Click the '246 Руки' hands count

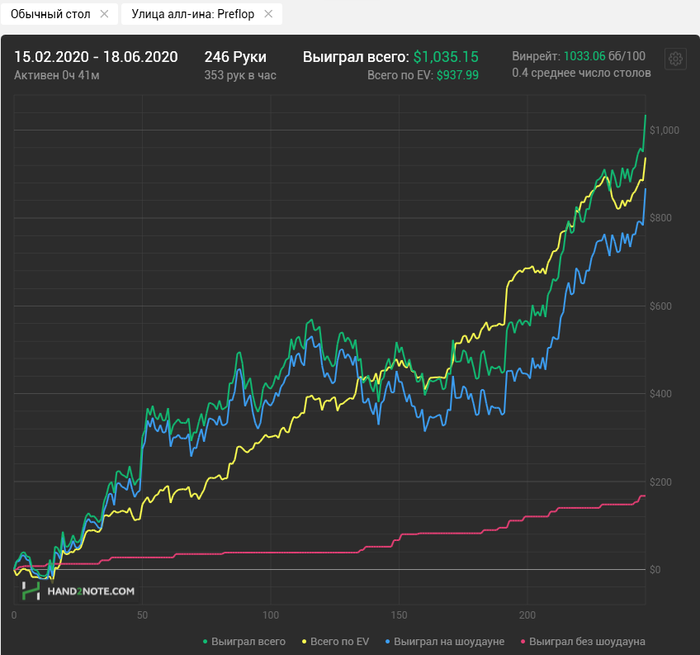coord(235,57)
